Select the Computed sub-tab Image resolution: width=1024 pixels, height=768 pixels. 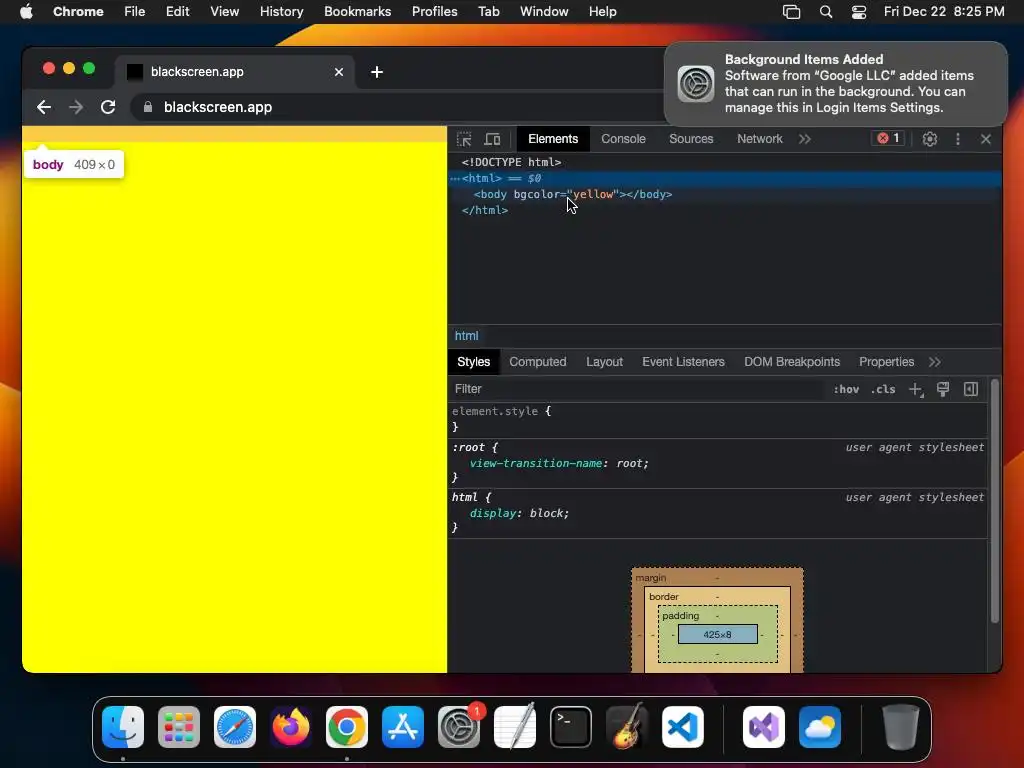pos(537,362)
